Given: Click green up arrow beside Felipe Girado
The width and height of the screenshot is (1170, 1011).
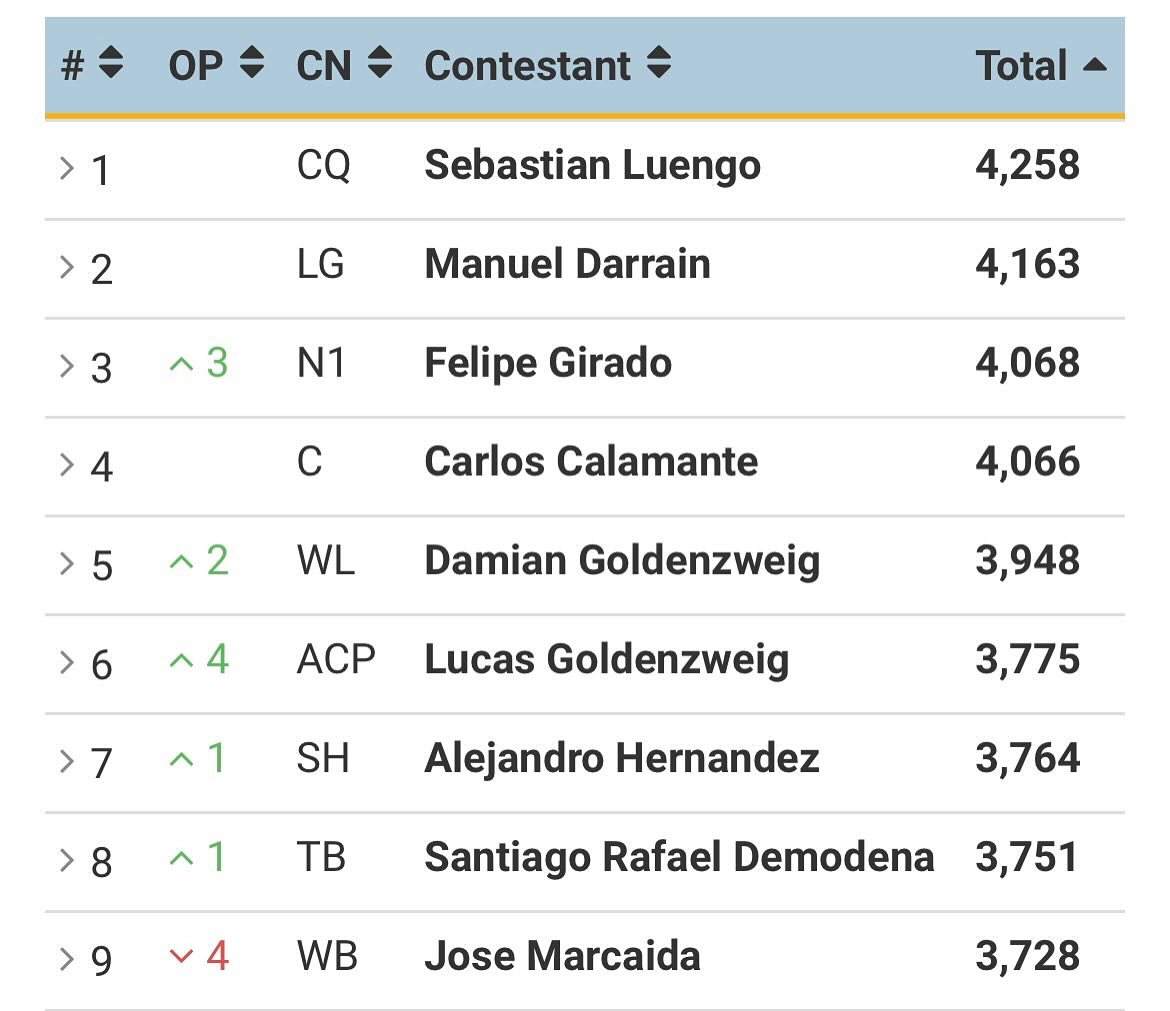Looking at the screenshot, I should pyautogui.click(x=181, y=364).
